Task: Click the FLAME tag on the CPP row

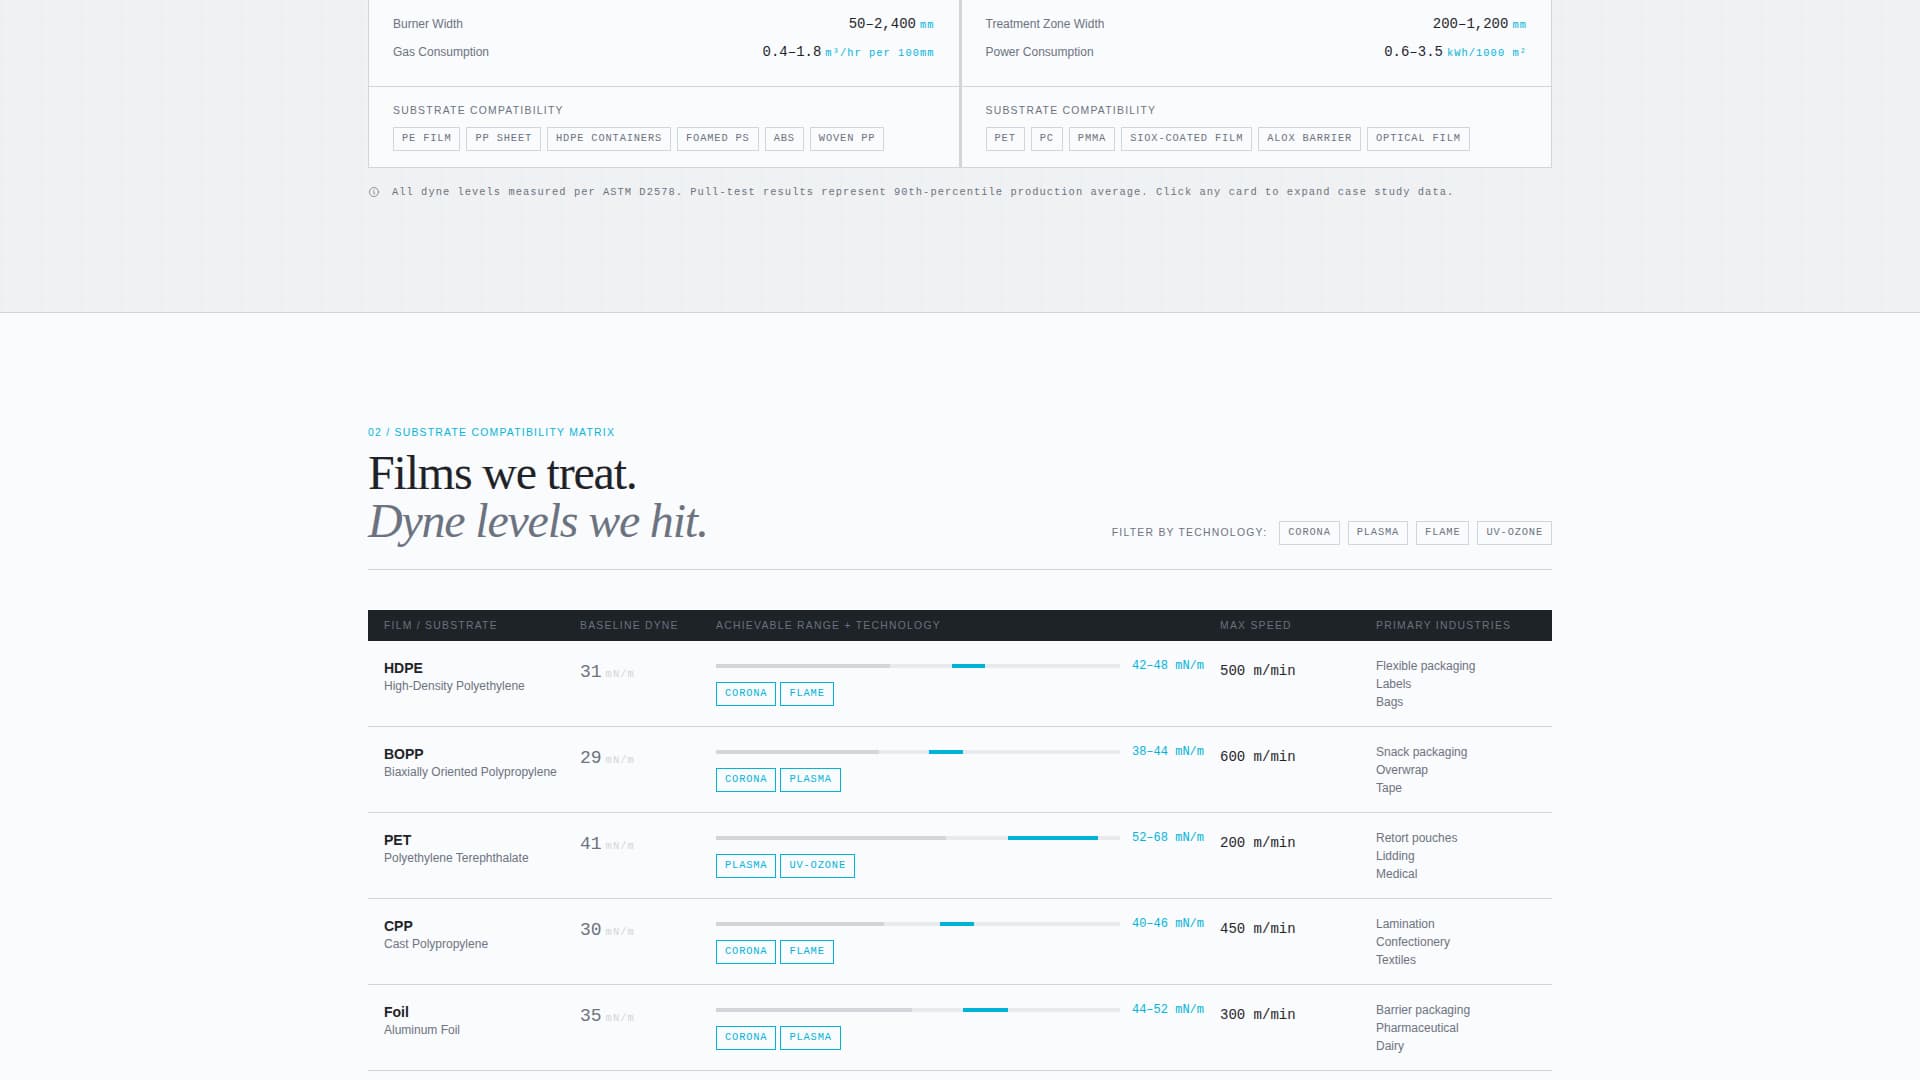Action: (x=806, y=951)
